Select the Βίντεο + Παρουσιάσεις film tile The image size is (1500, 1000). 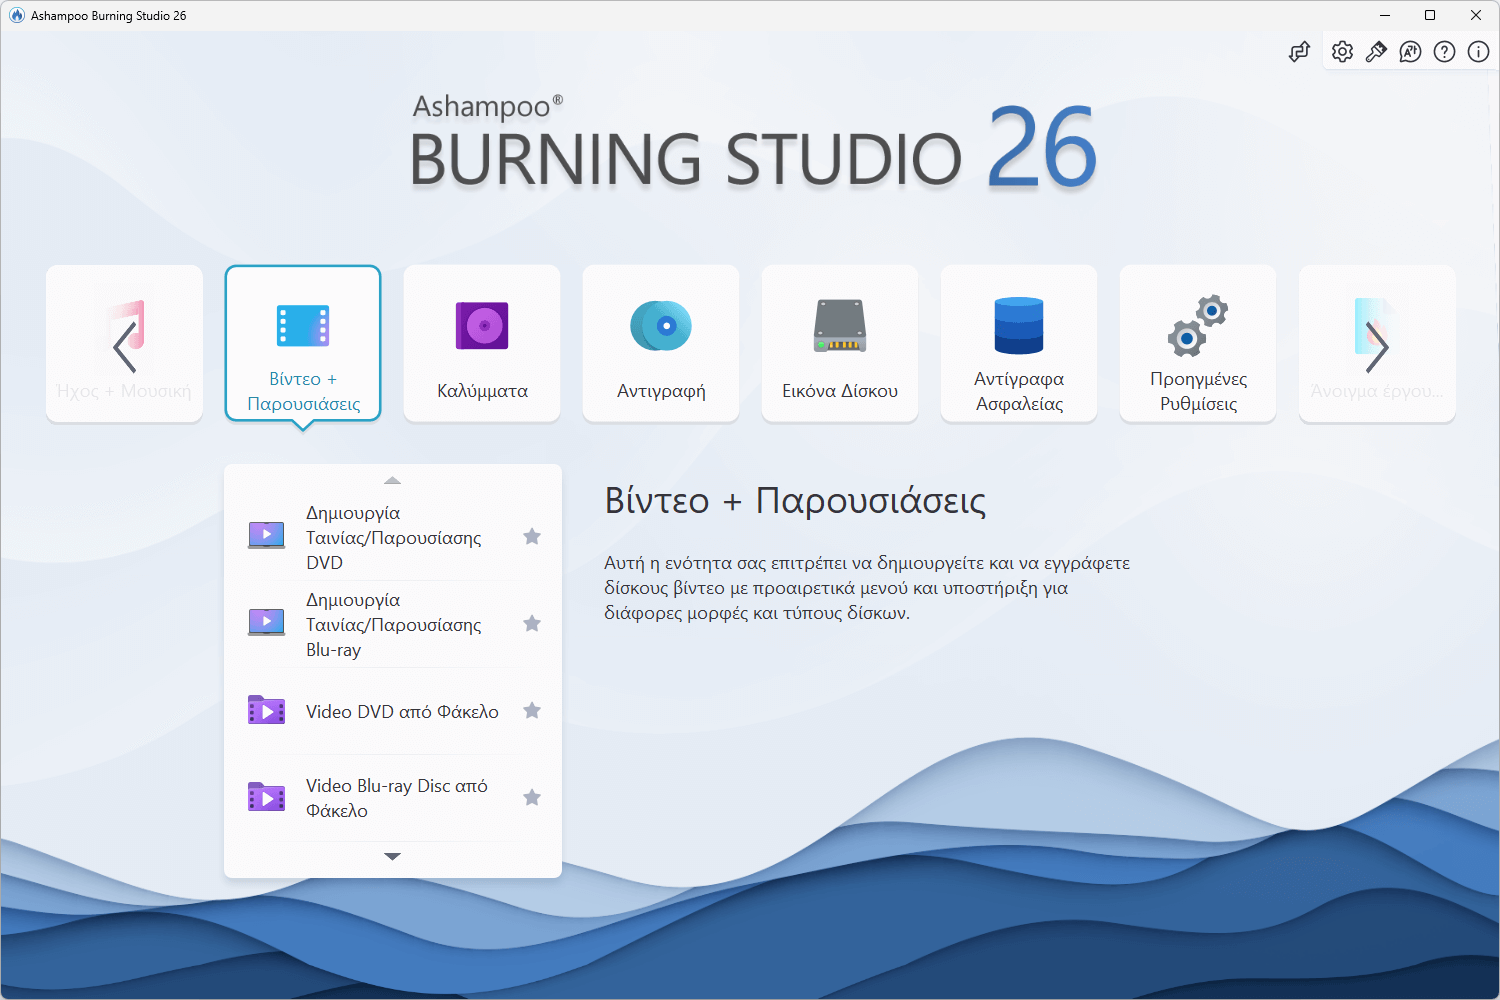pyautogui.click(x=303, y=343)
